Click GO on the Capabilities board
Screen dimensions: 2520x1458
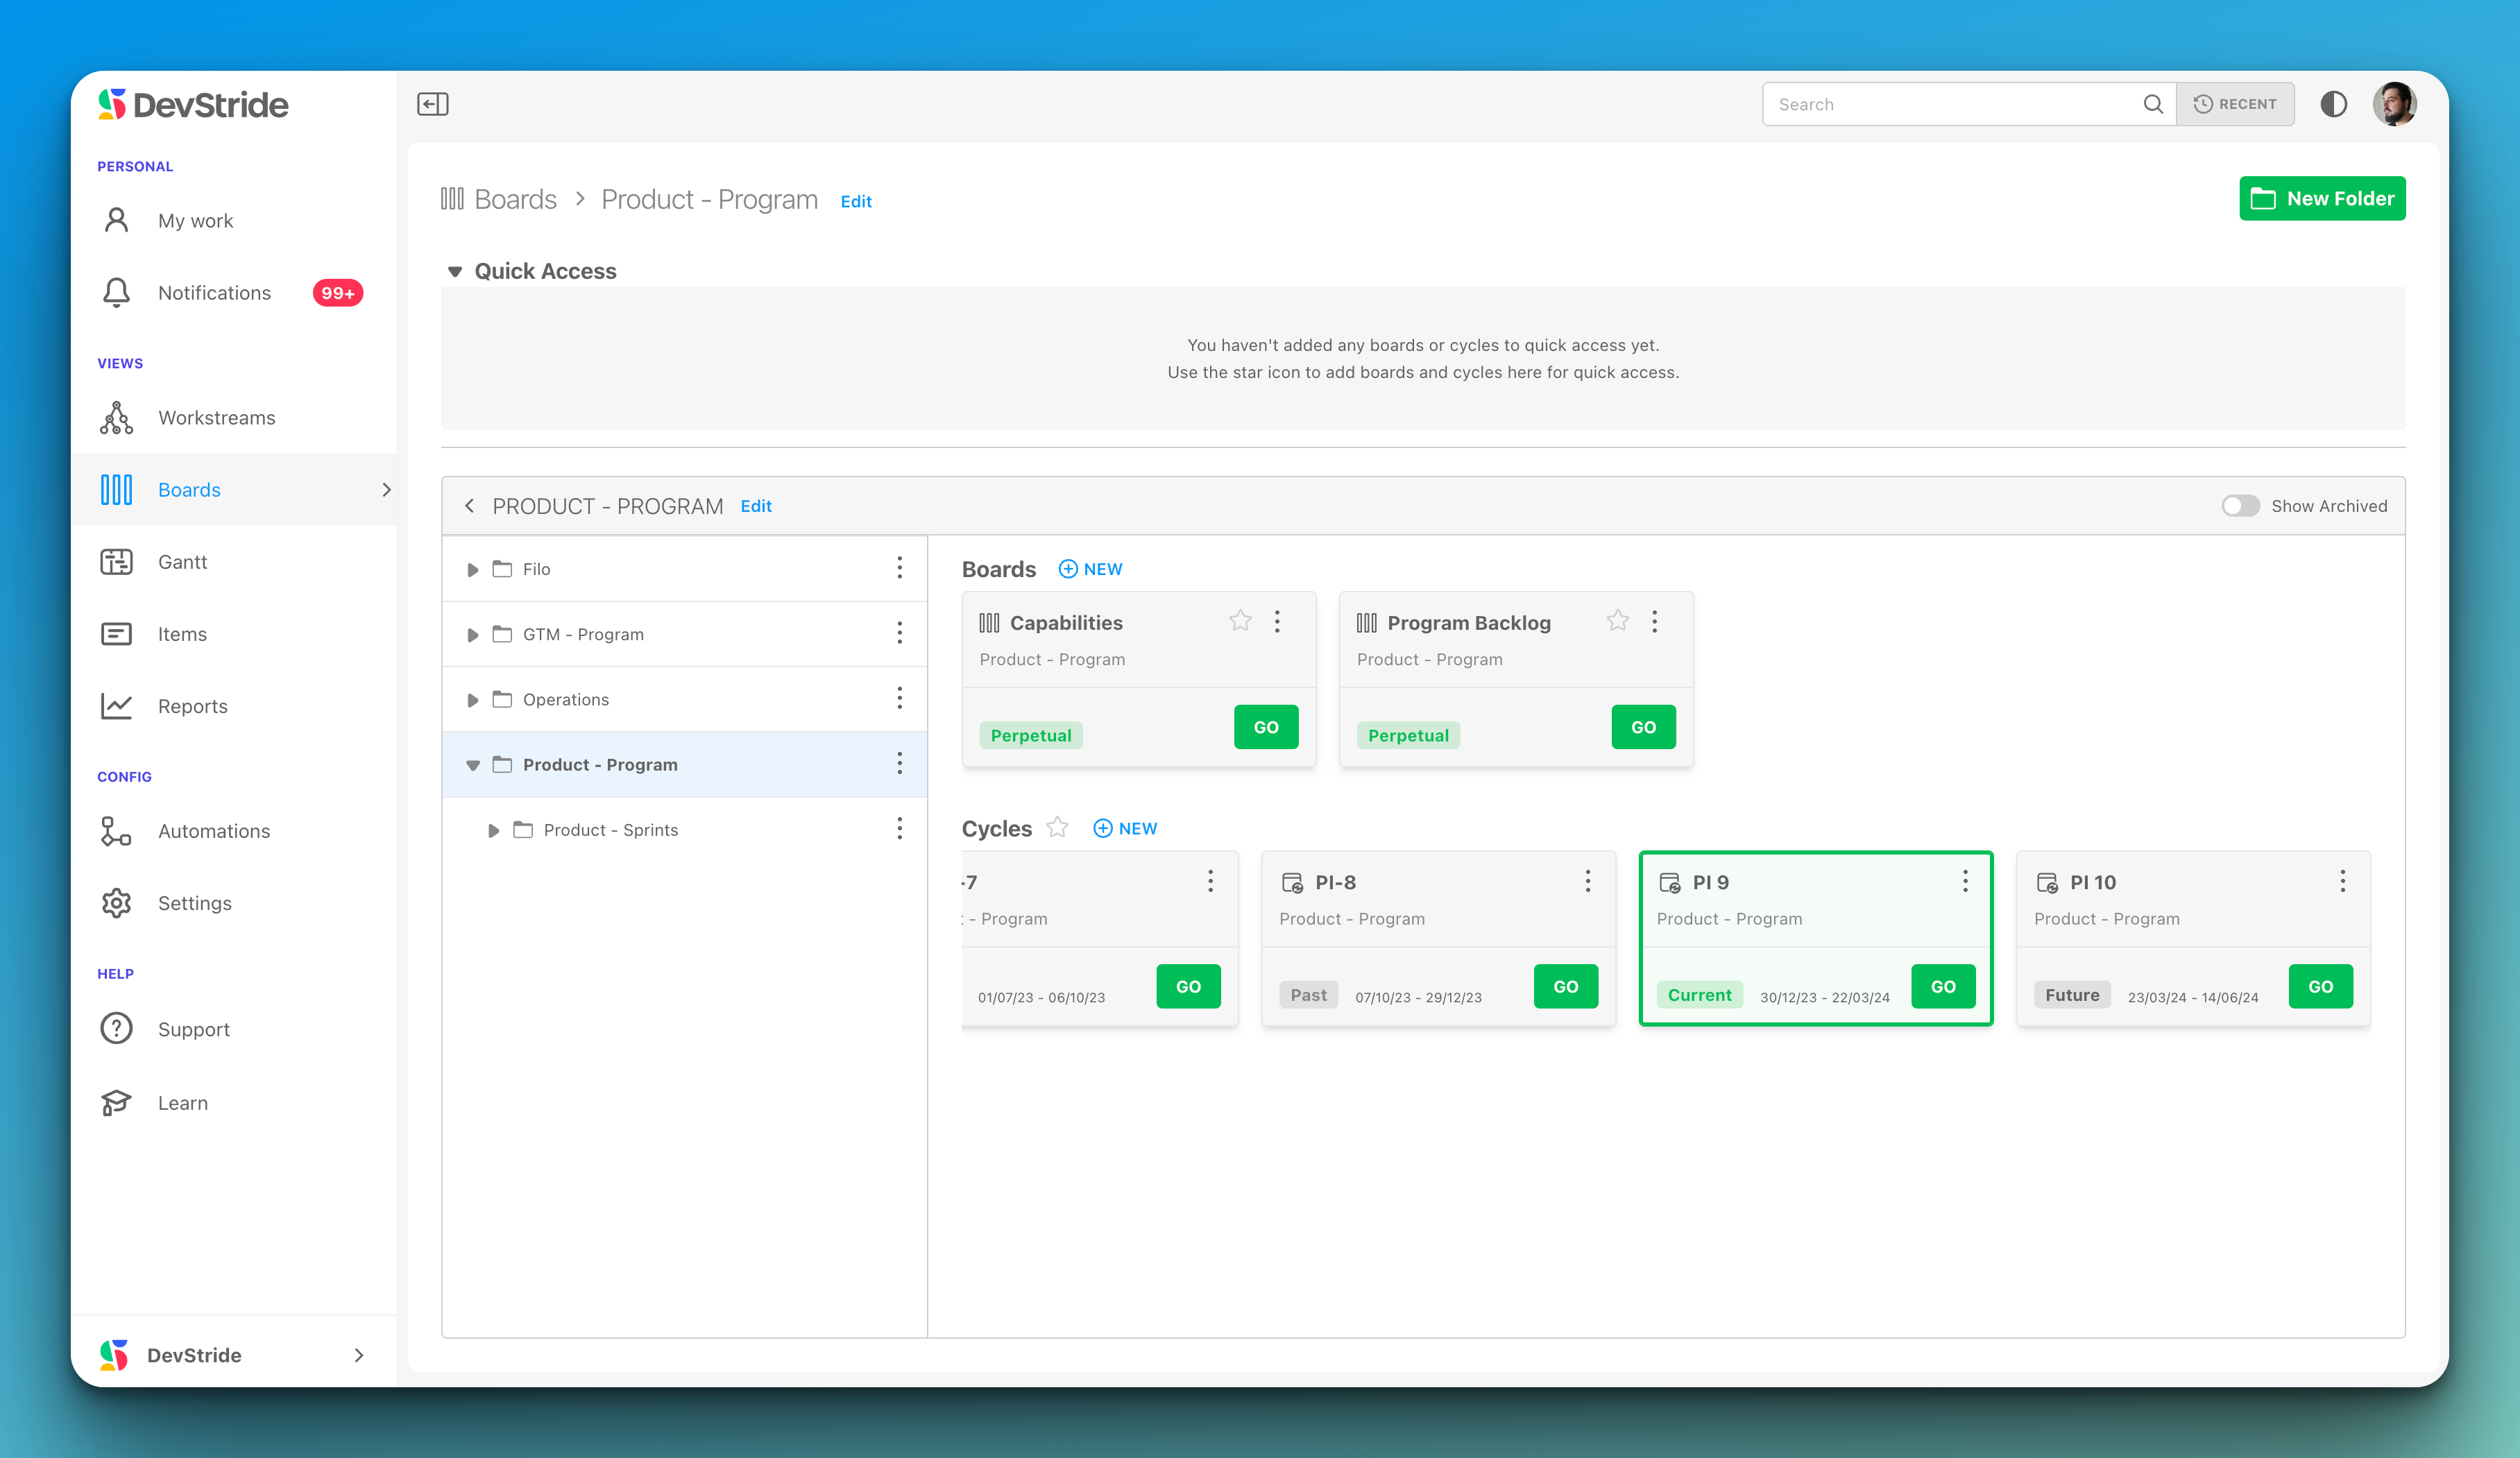[1266, 727]
